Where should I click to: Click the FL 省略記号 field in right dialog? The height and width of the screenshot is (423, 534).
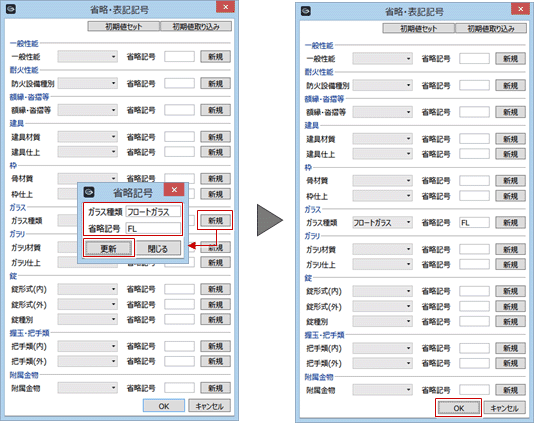[x=474, y=223]
